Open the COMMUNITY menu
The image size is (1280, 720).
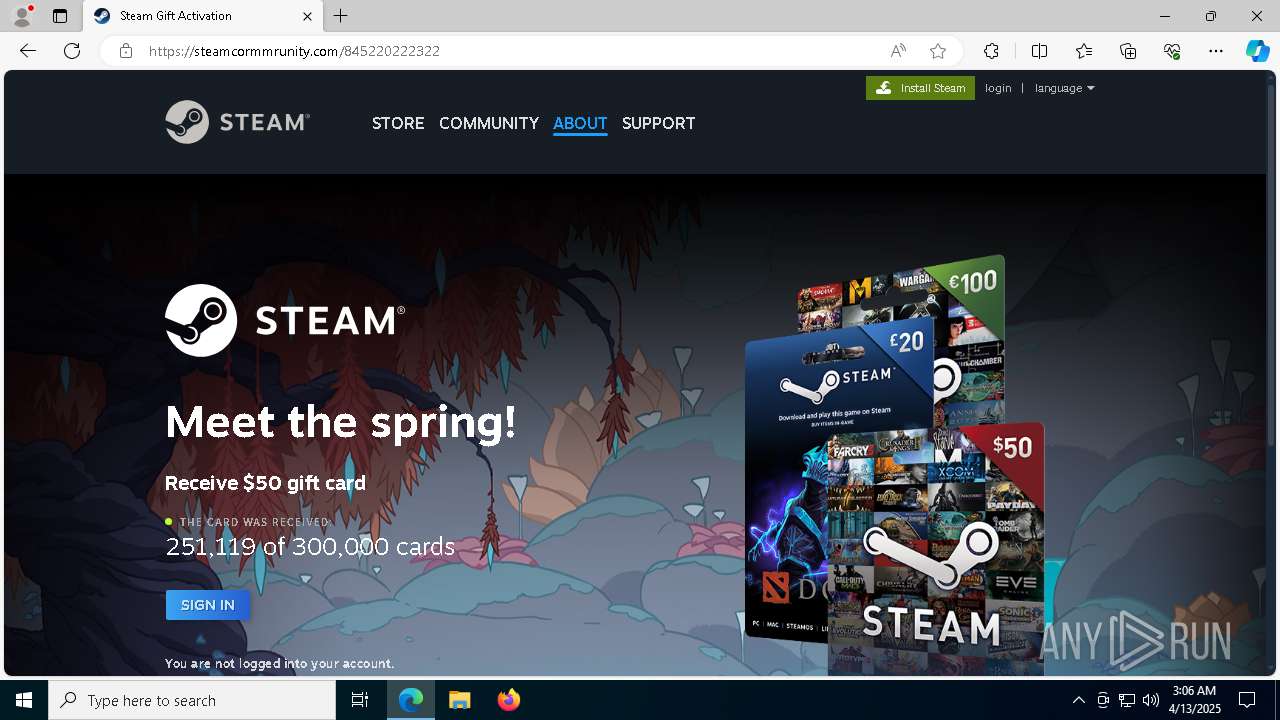[489, 123]
